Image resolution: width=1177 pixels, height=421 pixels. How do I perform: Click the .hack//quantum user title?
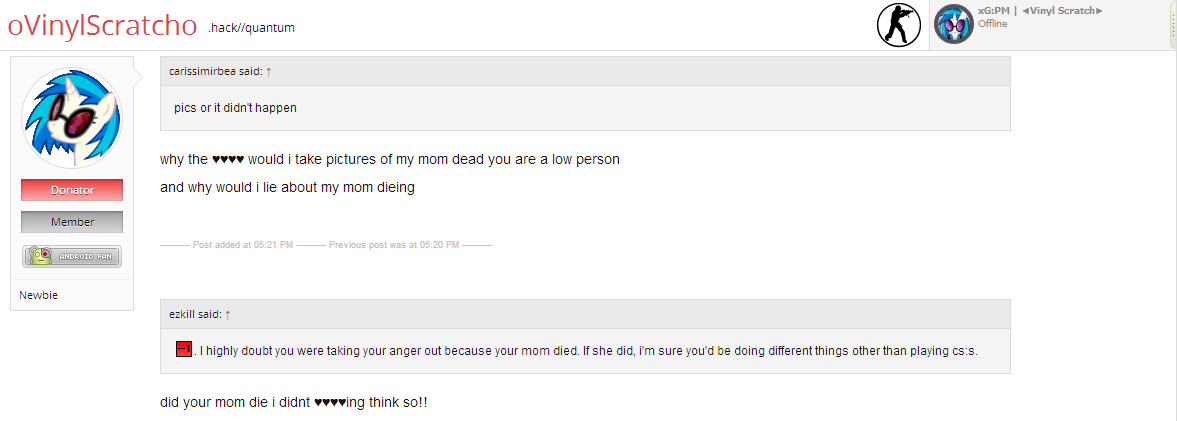(251, 28)
